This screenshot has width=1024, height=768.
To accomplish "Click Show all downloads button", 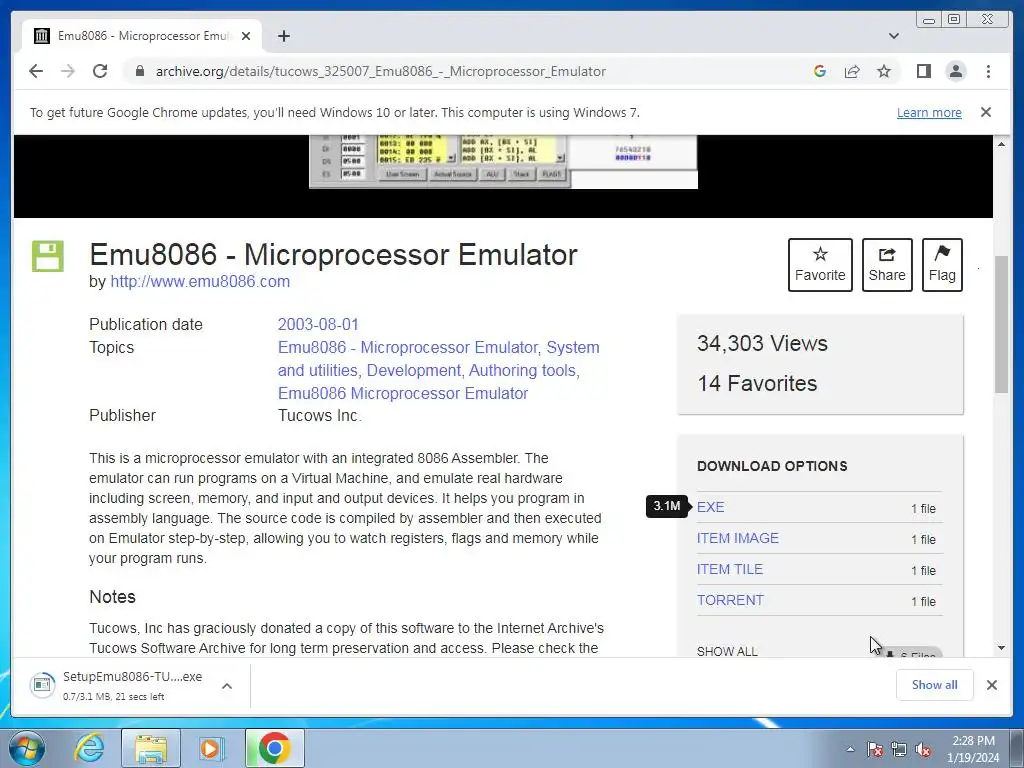I will [x=935, y=685].
